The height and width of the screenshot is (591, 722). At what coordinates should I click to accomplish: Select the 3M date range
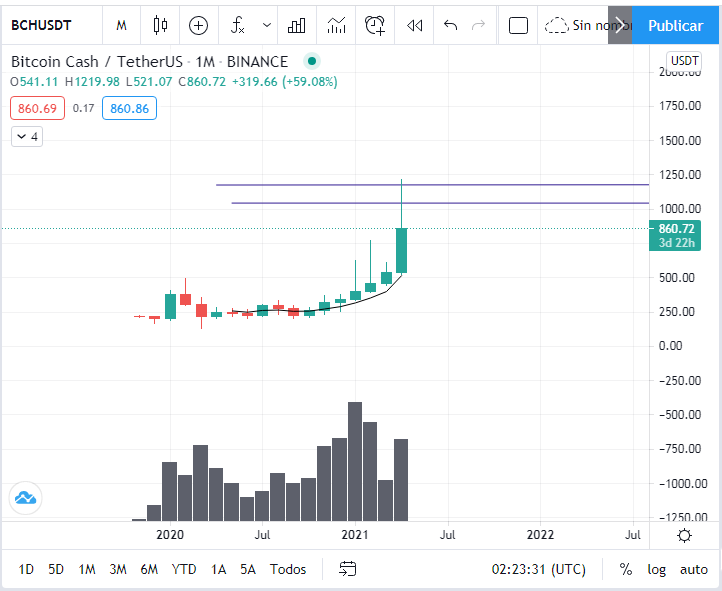[118, 569]
